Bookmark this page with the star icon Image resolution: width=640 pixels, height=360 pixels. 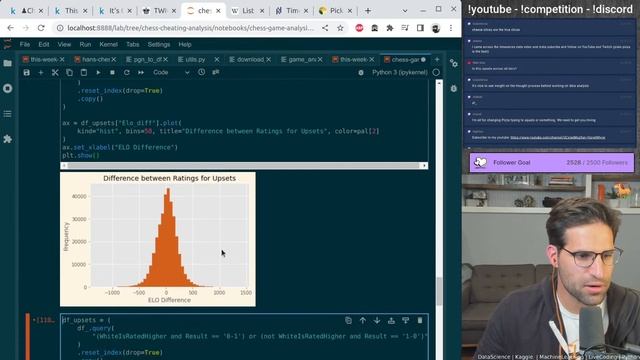(340, 28)
